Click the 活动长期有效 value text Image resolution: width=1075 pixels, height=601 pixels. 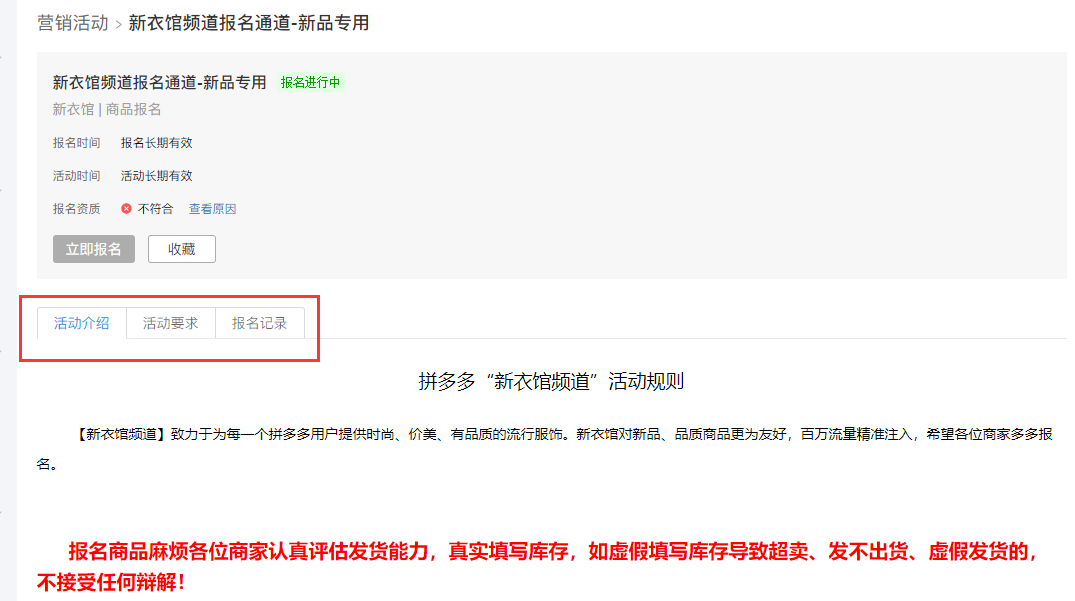pos(156,175)
